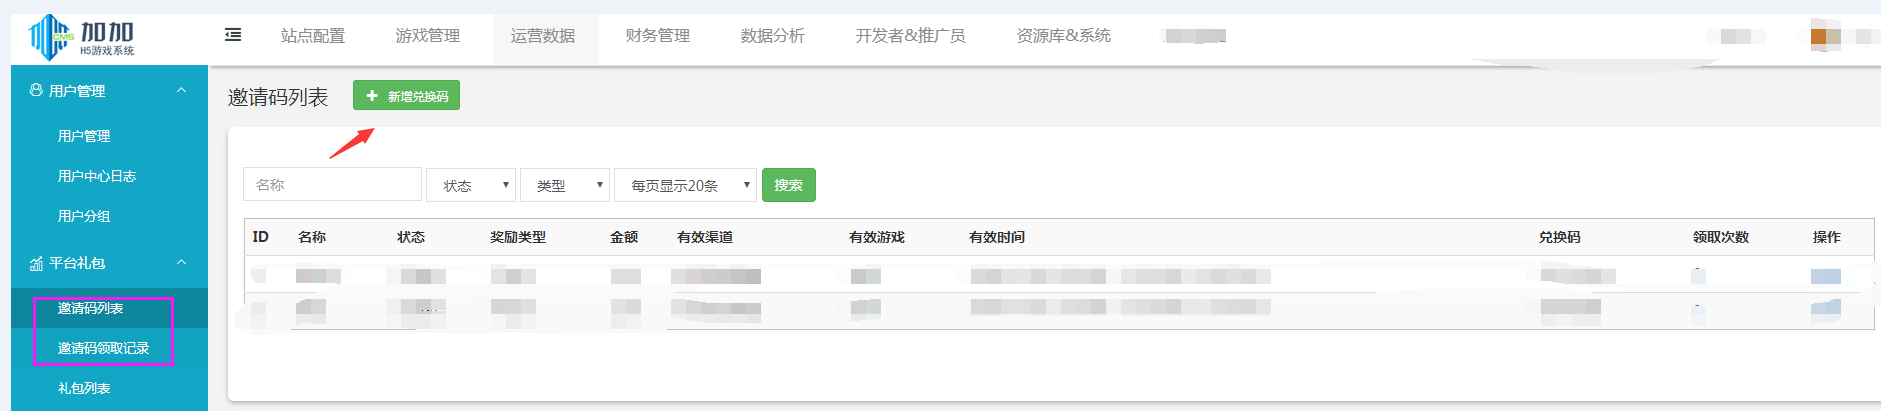Open the 类型 type dropdown
This screenshot has height=411, width=1881.
pos(565,185)
